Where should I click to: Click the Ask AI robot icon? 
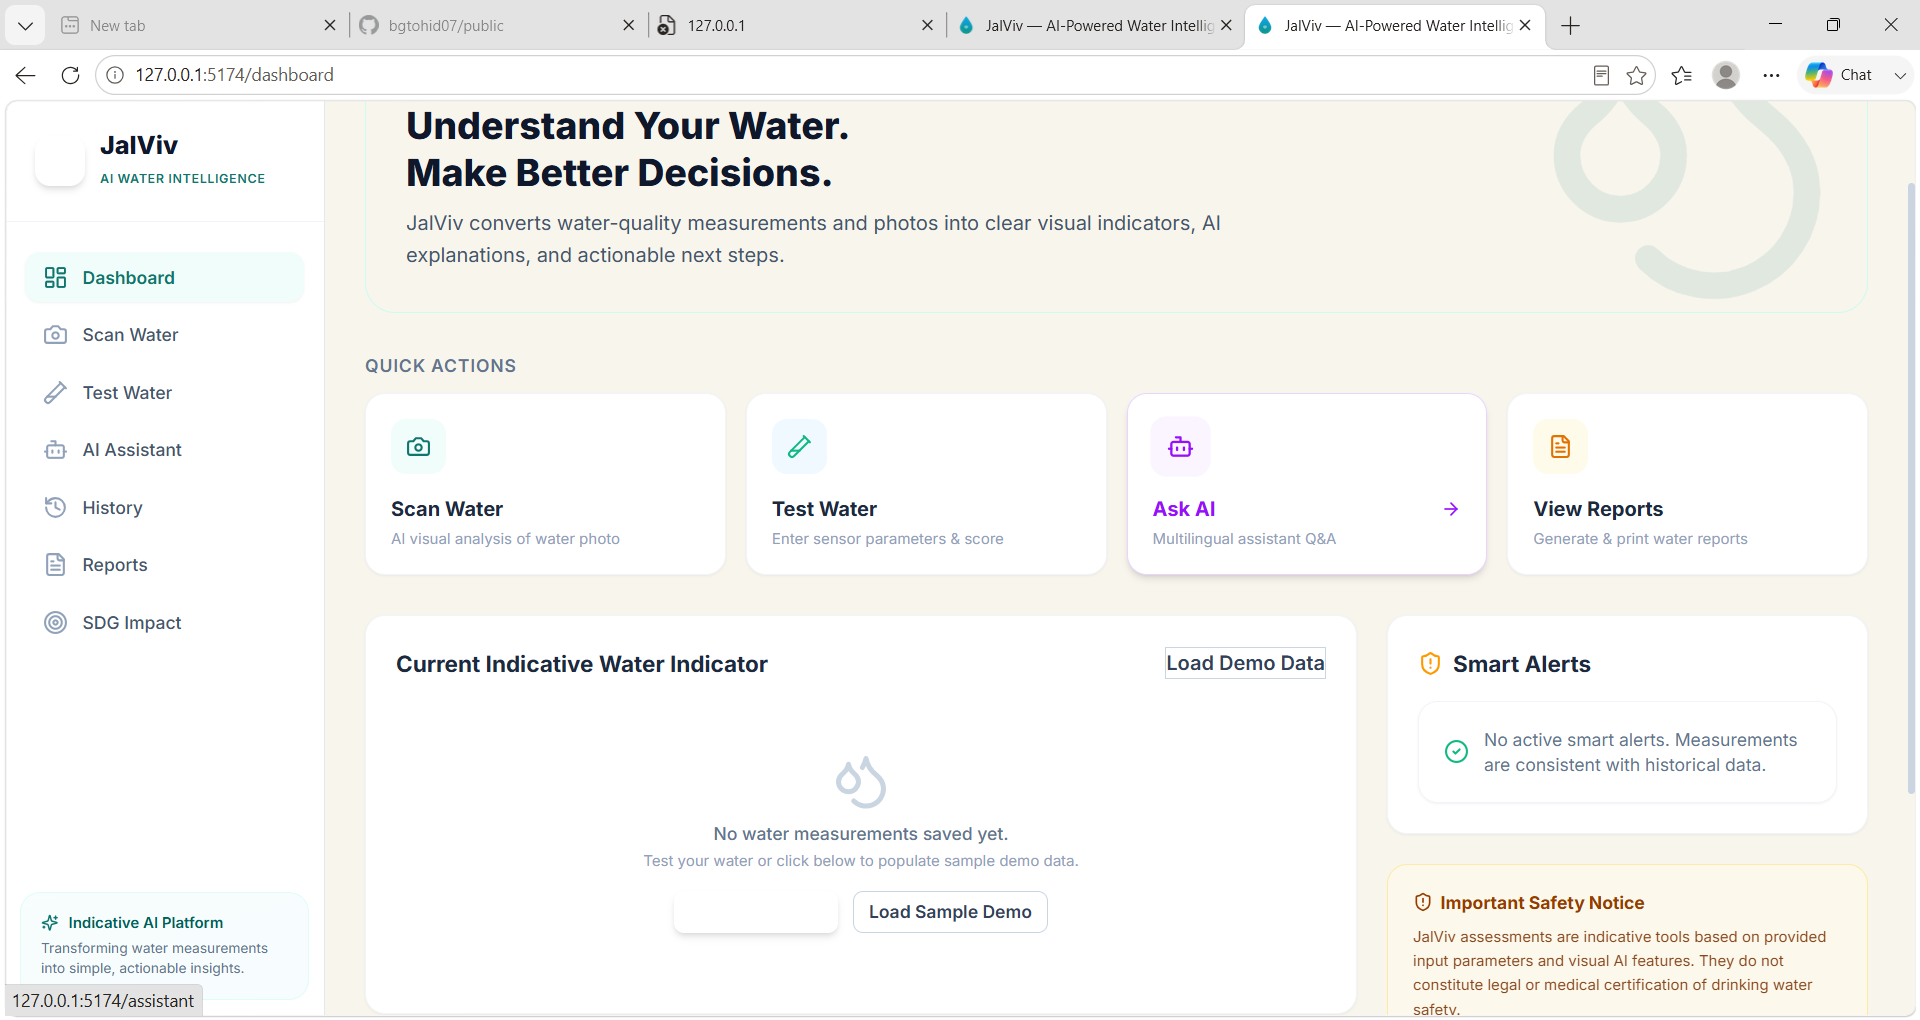pos(1180,447)
